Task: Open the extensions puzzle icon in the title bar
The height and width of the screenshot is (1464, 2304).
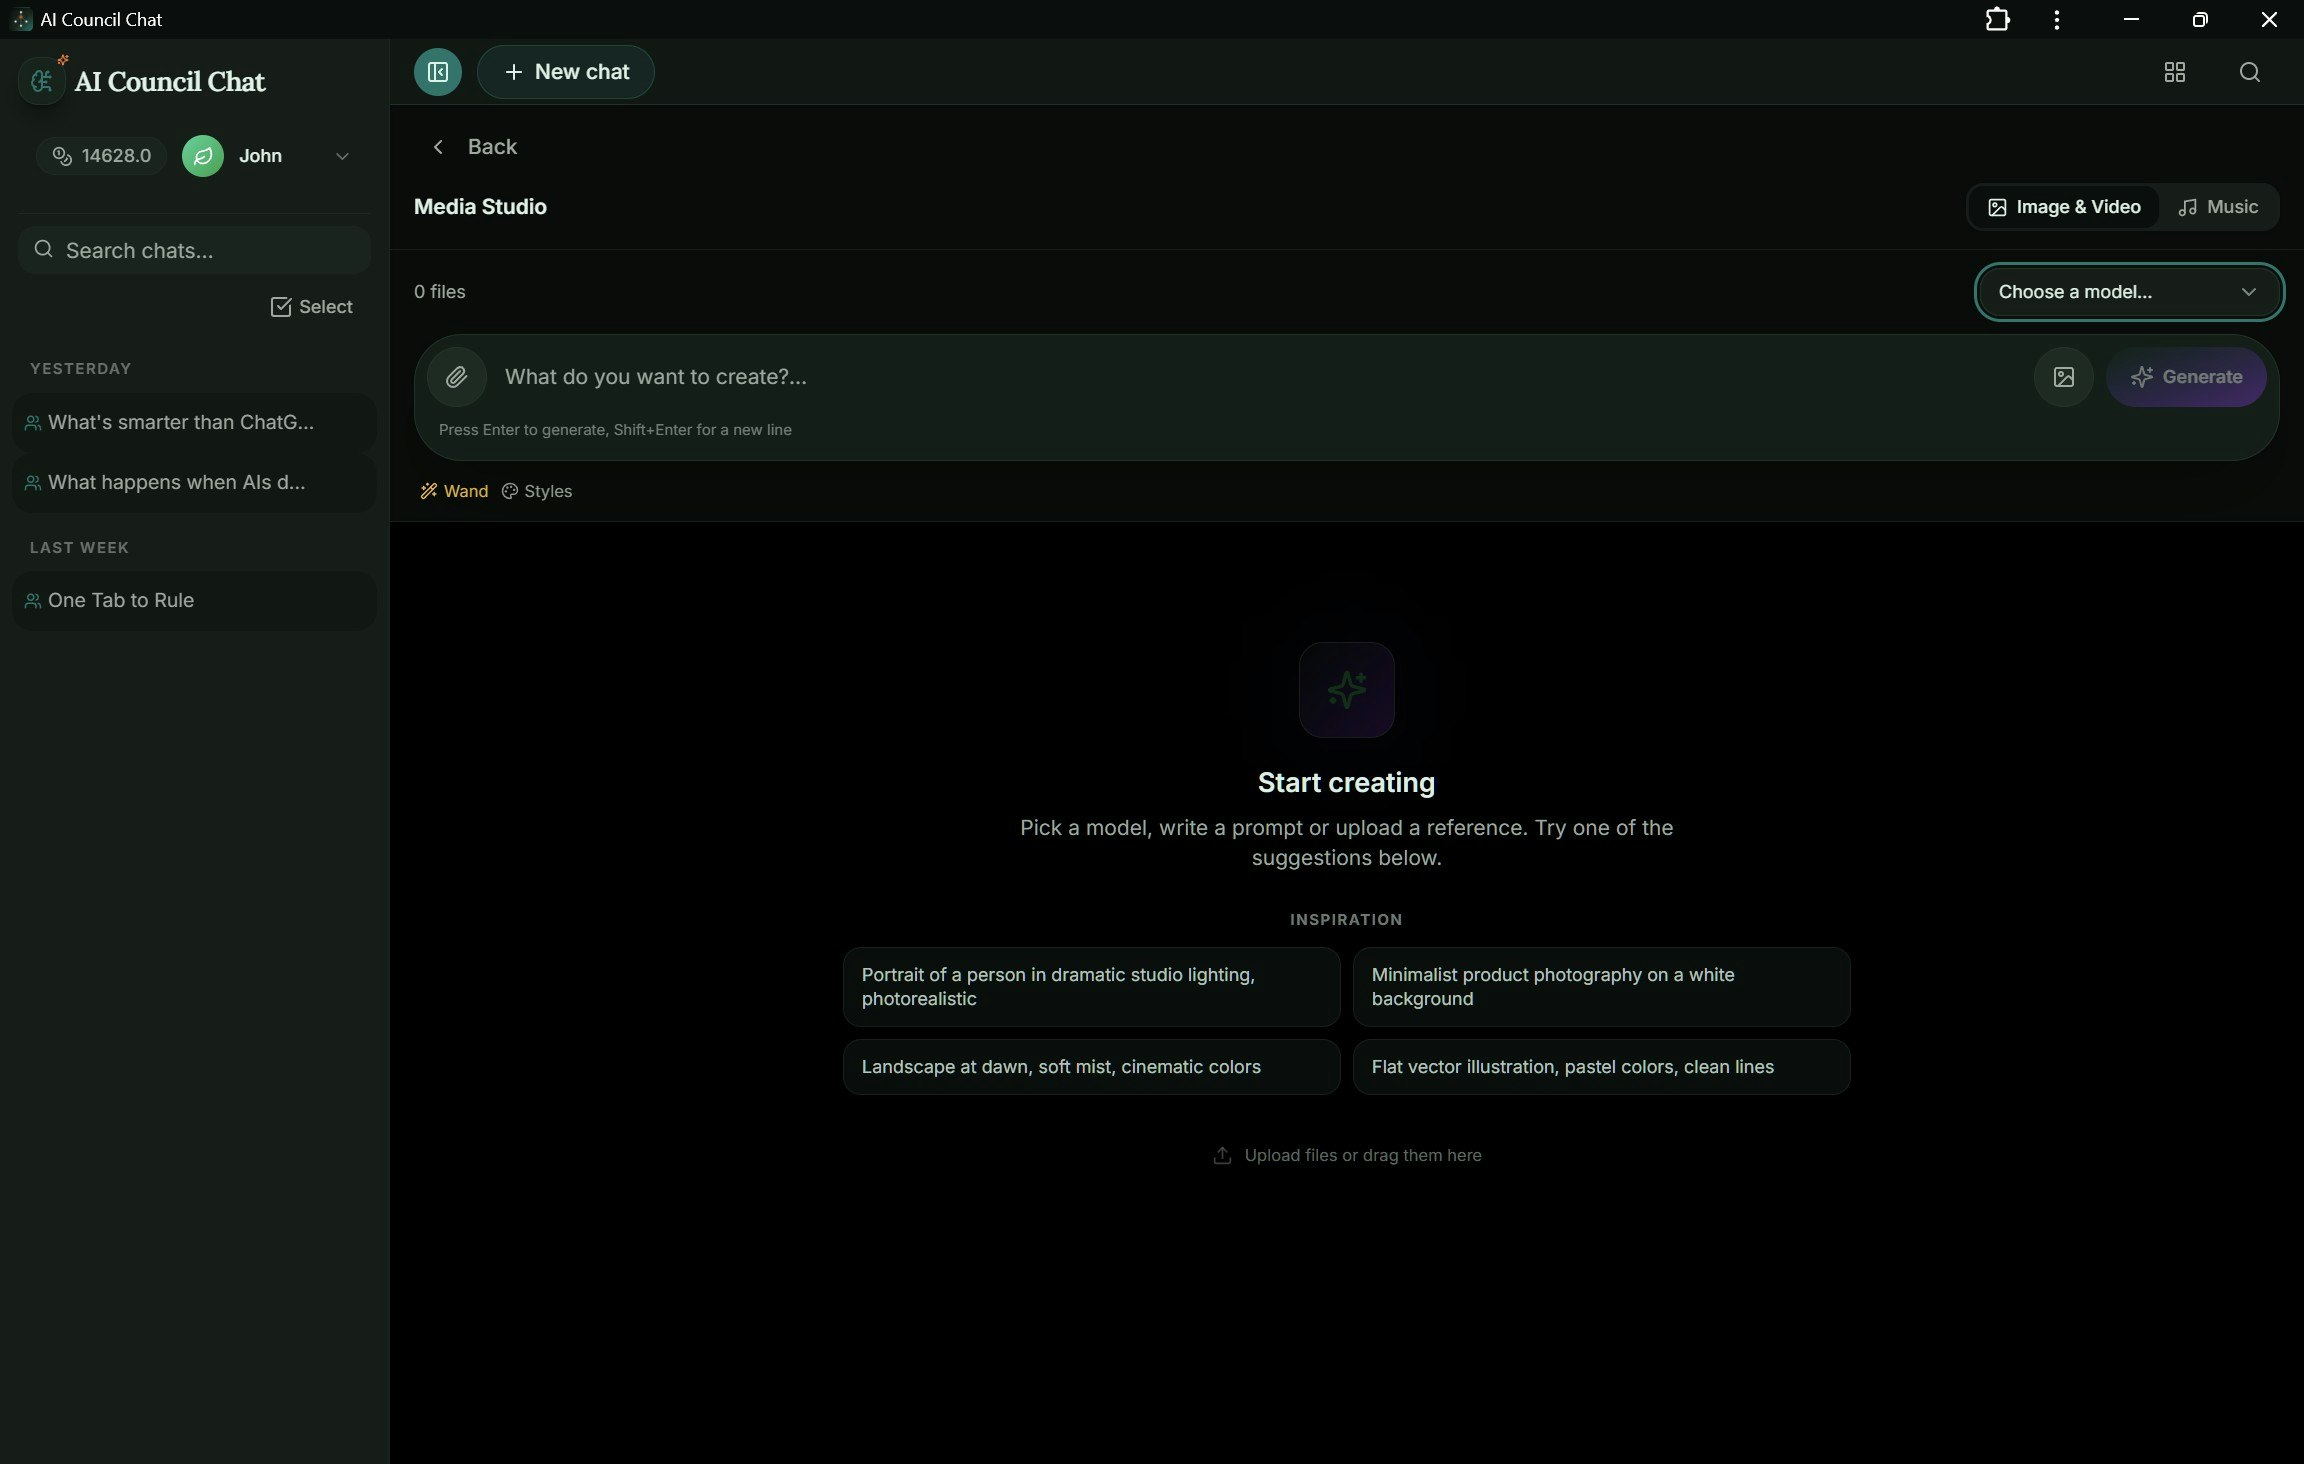Action: (1997, 19)
